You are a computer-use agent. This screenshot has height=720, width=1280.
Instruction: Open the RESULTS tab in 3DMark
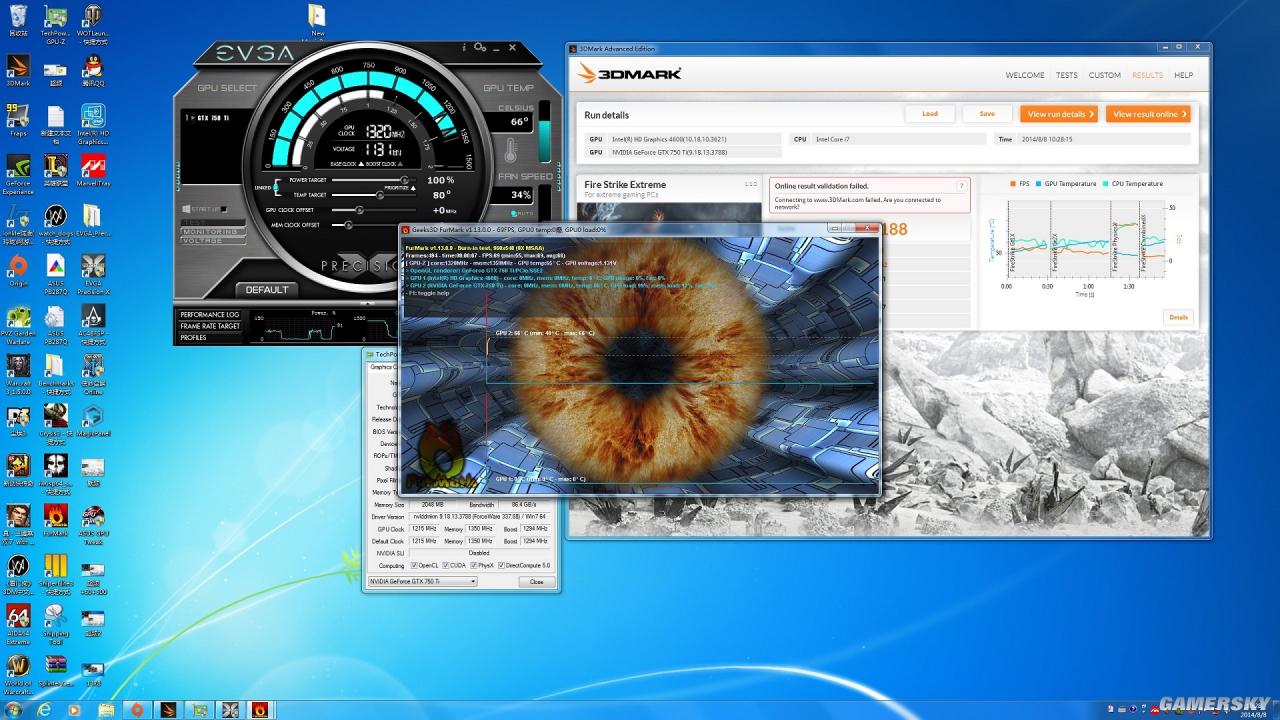[1147, 75]
